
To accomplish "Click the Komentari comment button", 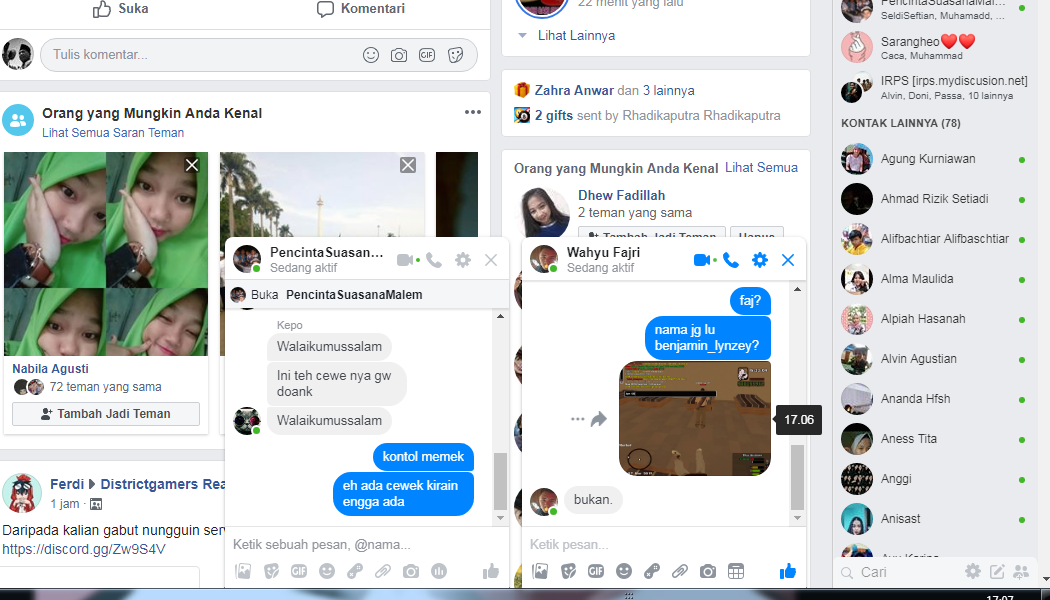I will (361, 9).
